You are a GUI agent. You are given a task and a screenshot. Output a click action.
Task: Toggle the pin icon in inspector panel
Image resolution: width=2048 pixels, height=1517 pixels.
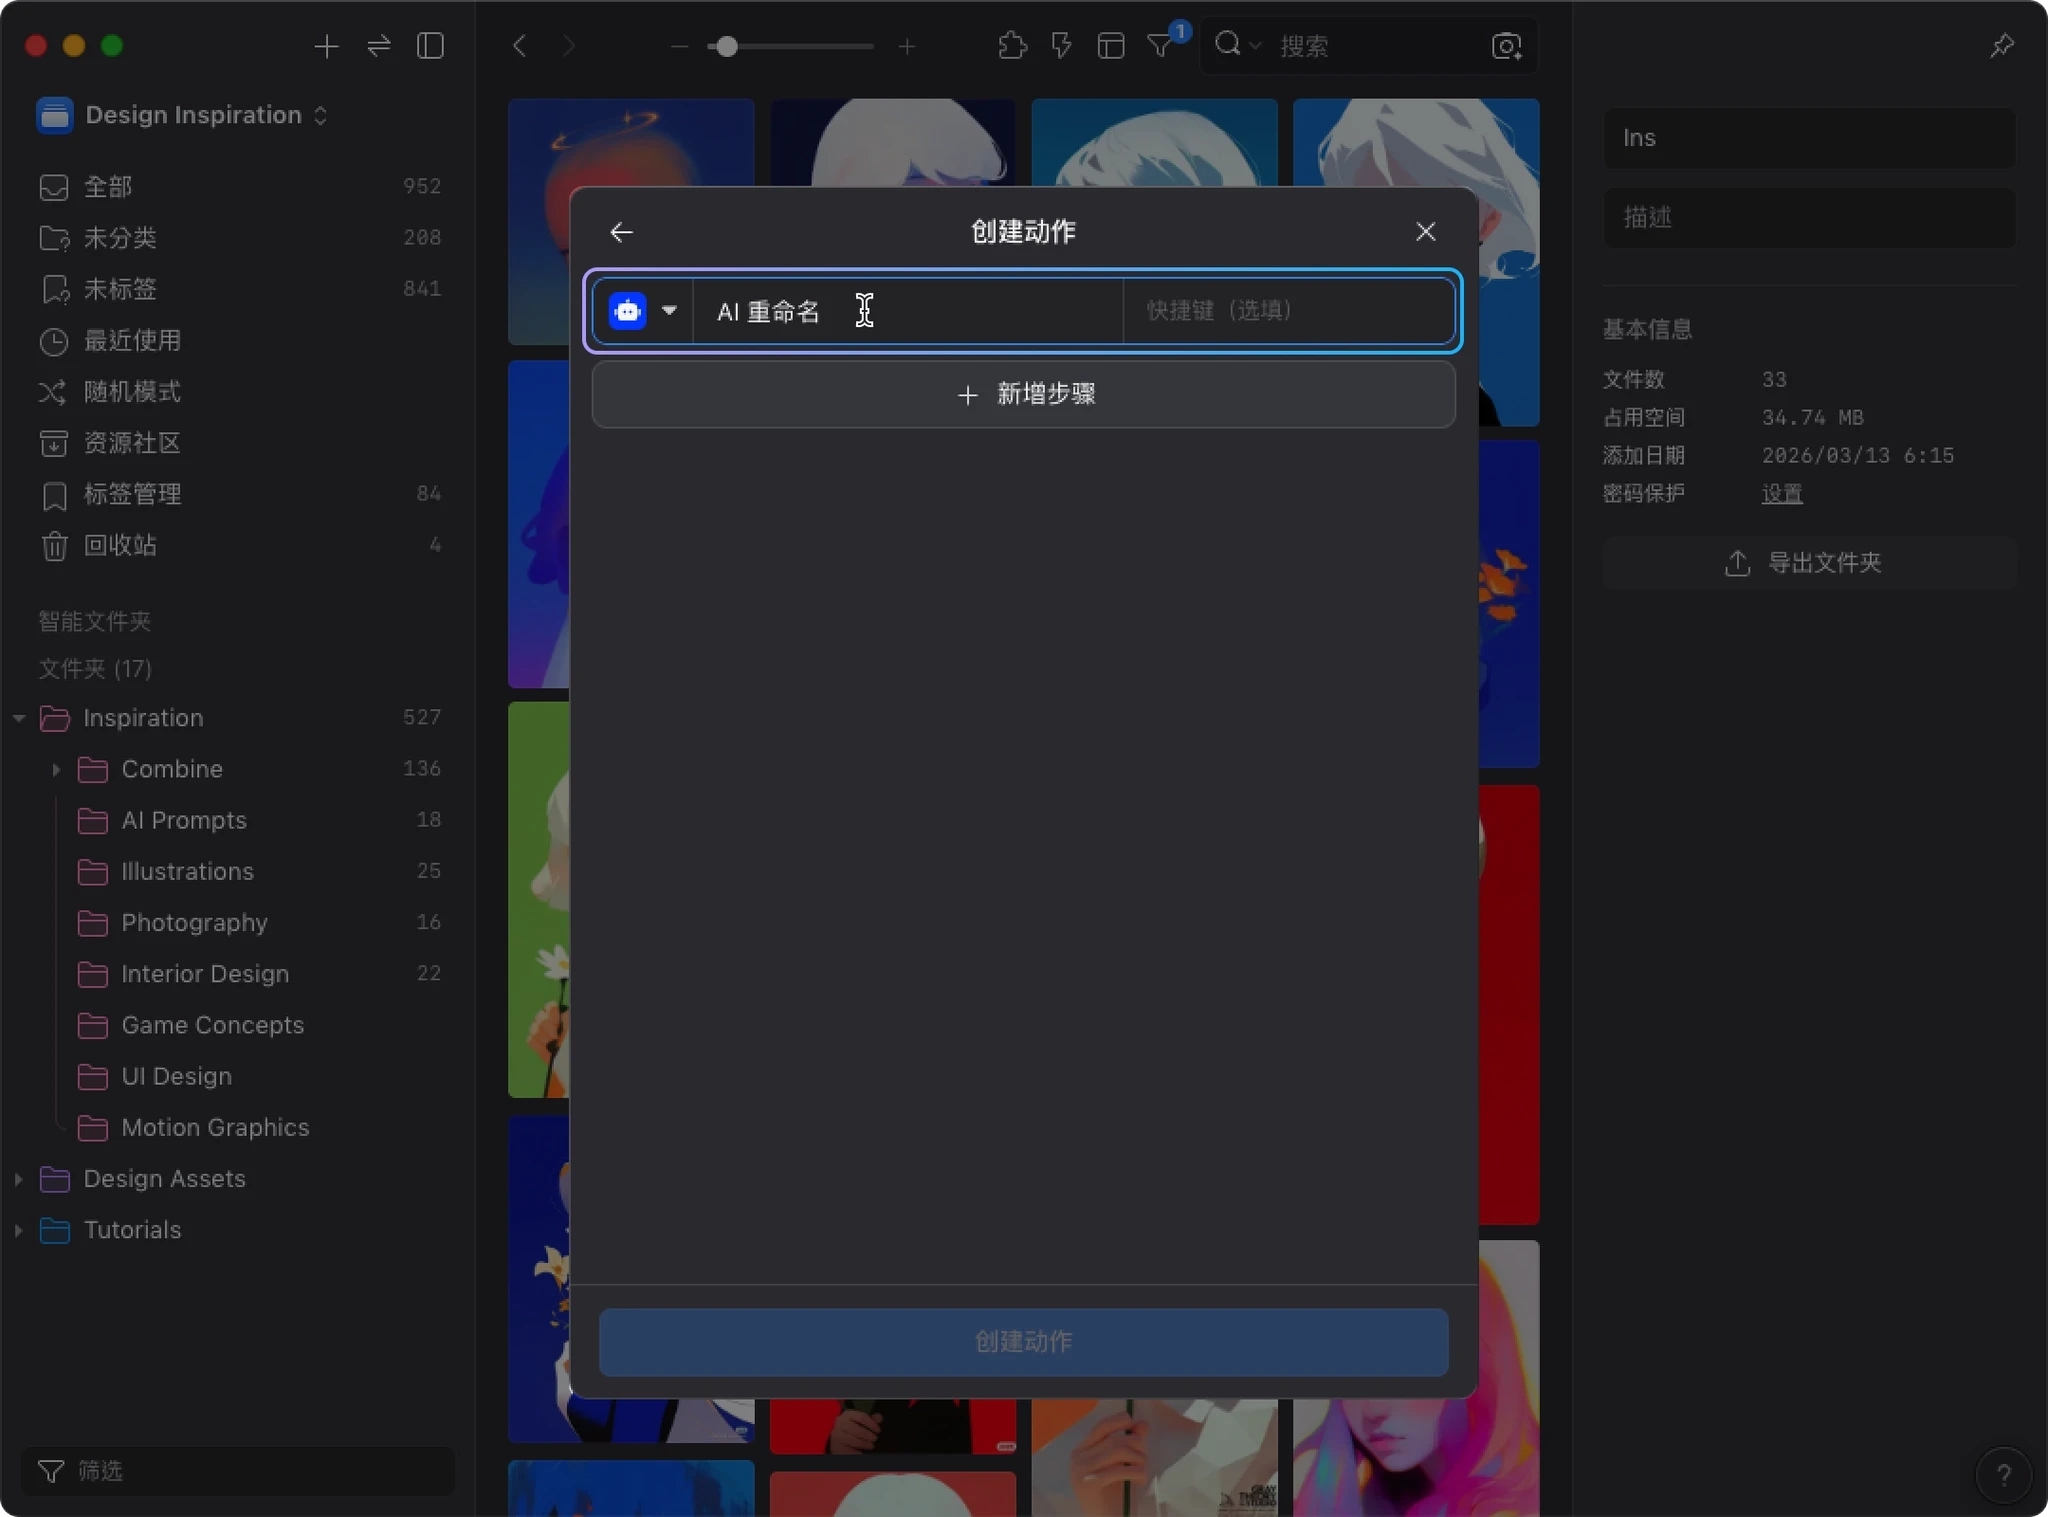tap(2001, 46)
